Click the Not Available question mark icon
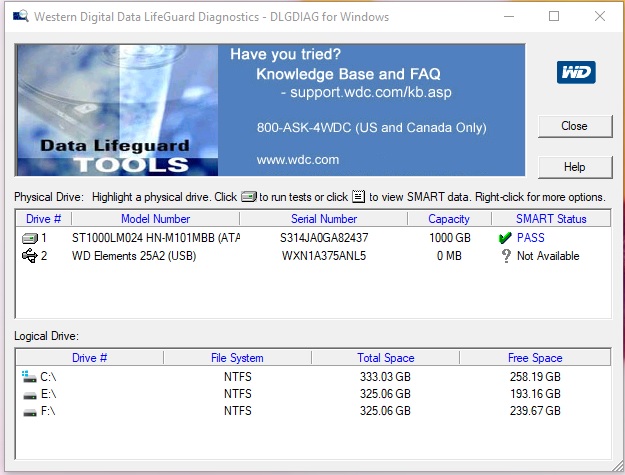Image resolution: width=625 pixels, height=475 pixels. 506,256
